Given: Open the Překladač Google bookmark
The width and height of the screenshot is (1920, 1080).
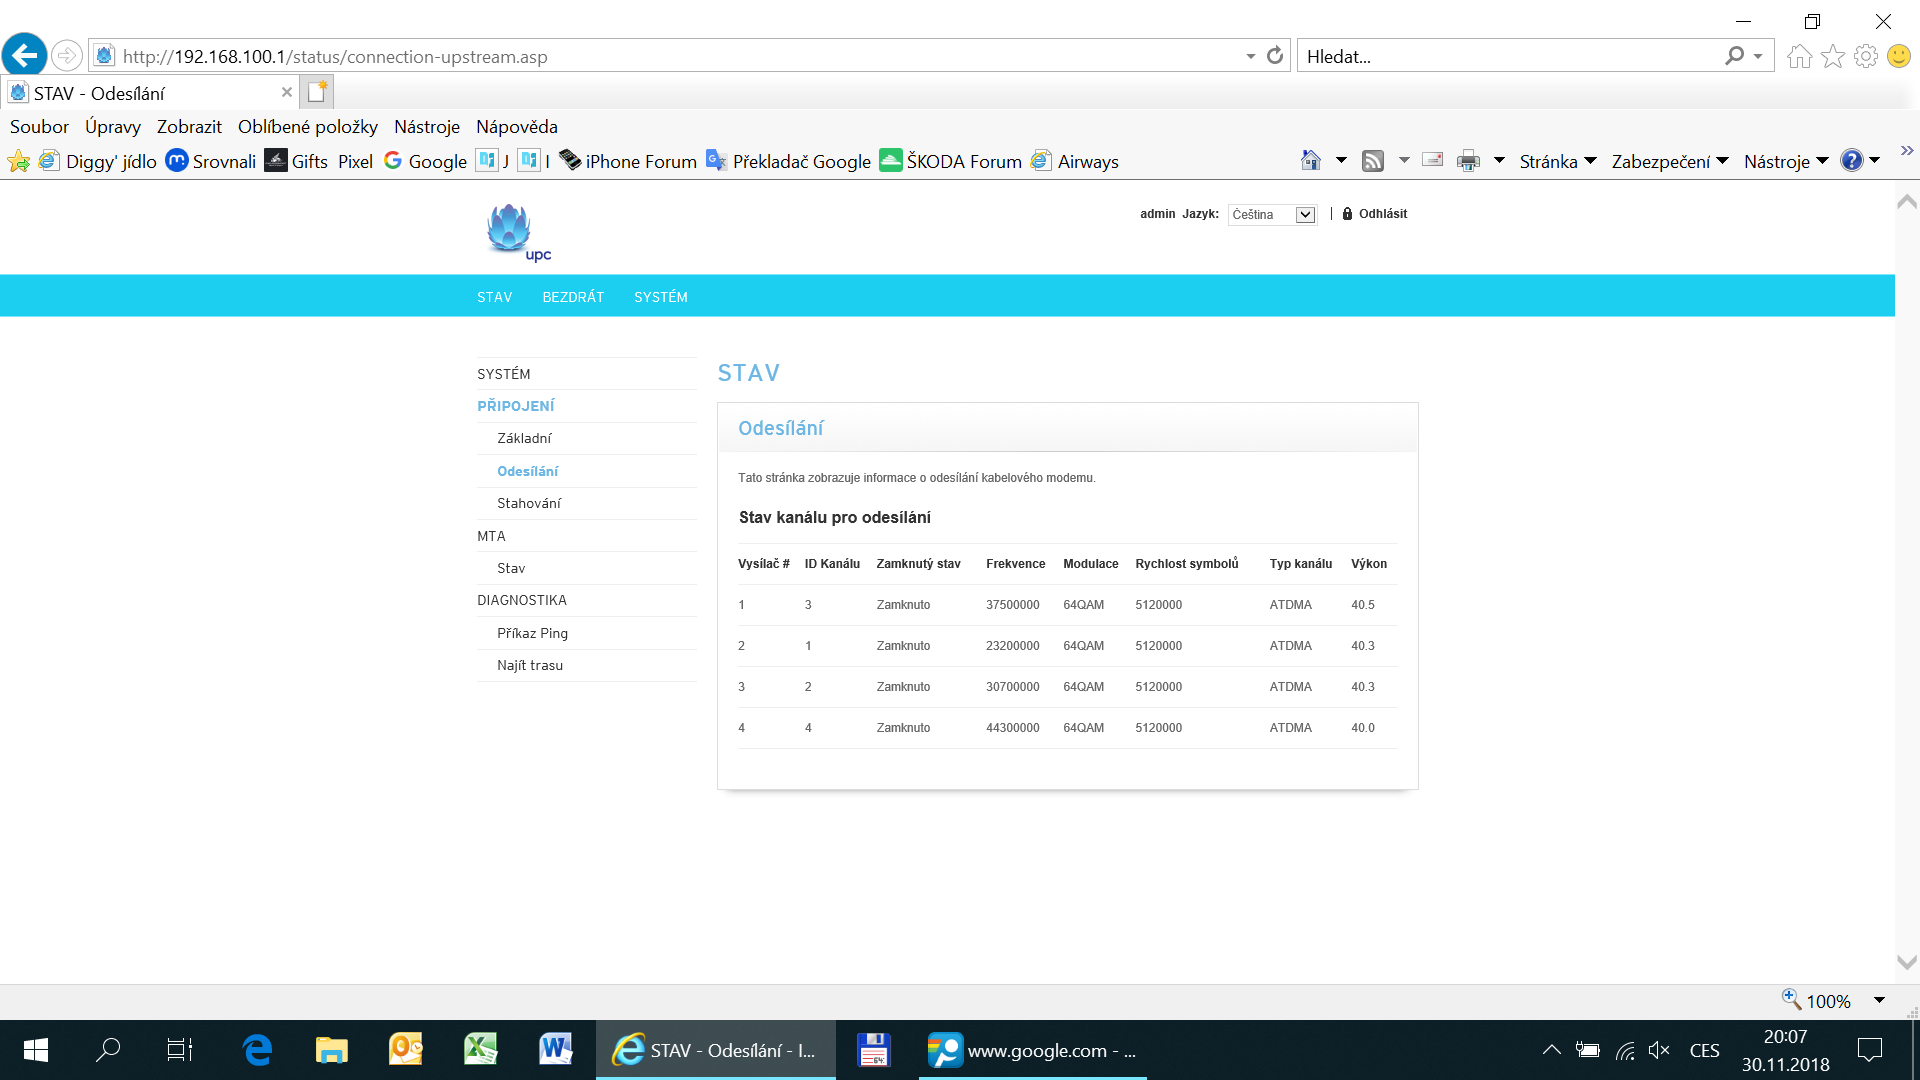Looking at the screenshot, I should tap(788, 161).
